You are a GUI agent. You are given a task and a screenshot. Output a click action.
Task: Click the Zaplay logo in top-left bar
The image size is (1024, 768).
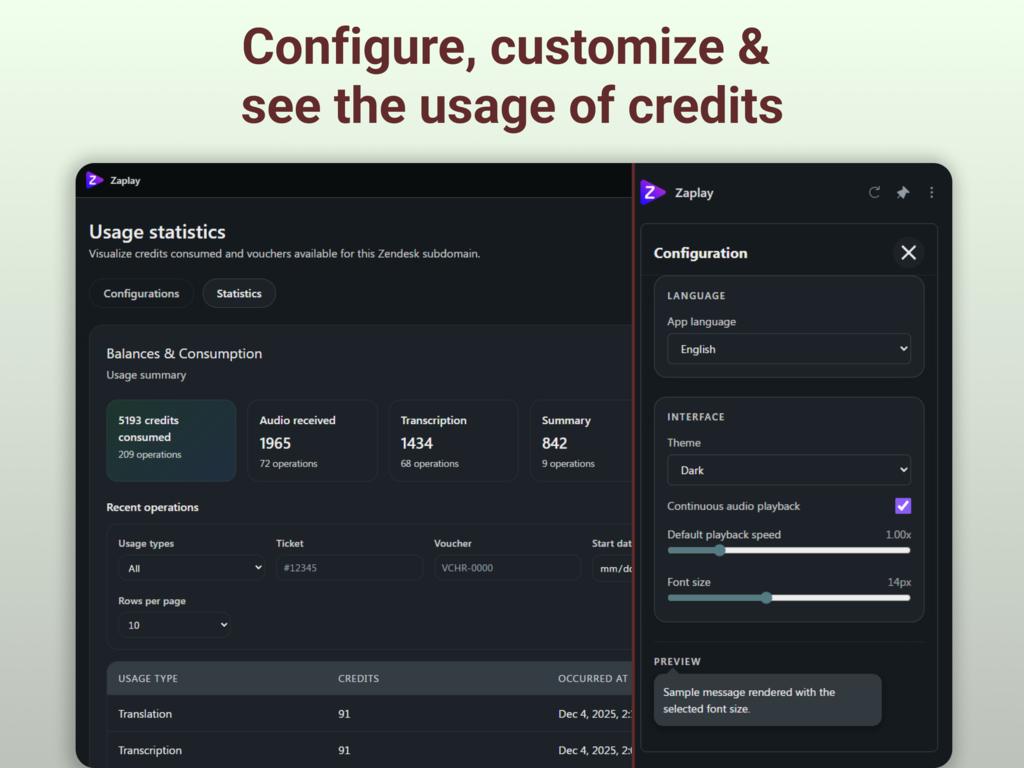(95, 180)
